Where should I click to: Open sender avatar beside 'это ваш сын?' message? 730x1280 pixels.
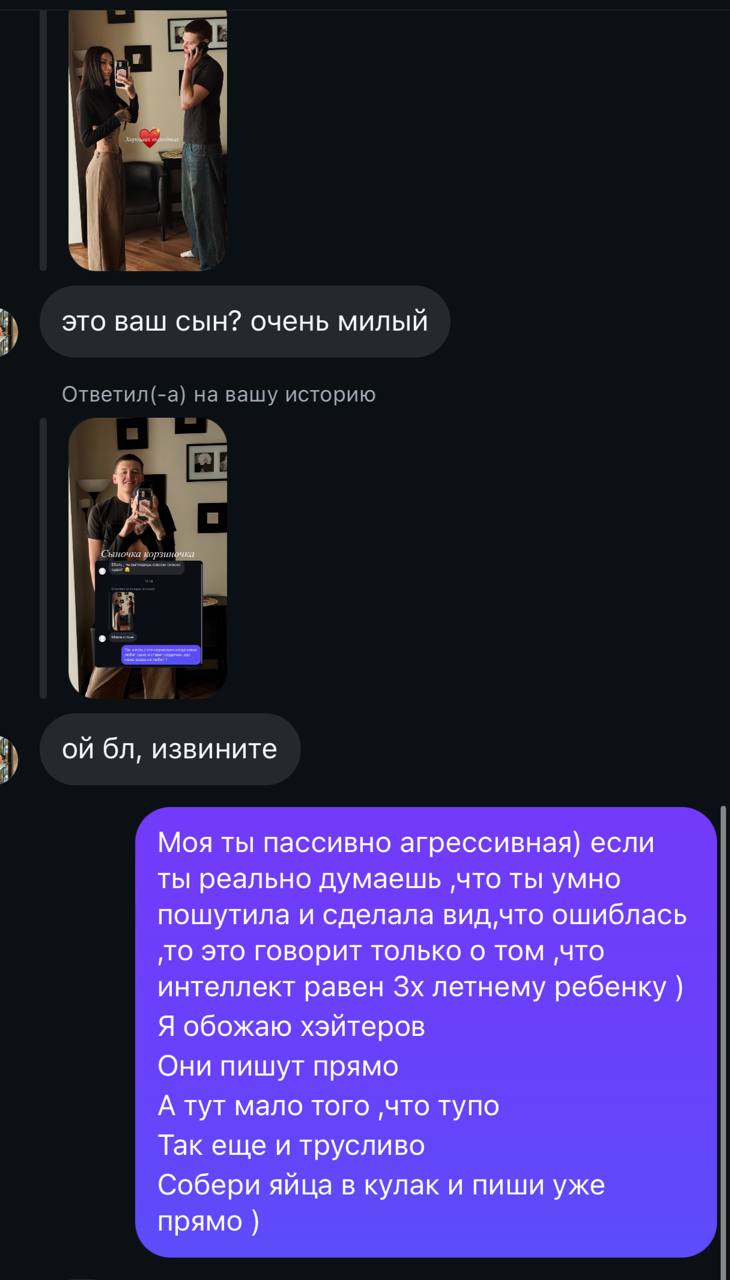pyautogui.click(x=9, y=331)
